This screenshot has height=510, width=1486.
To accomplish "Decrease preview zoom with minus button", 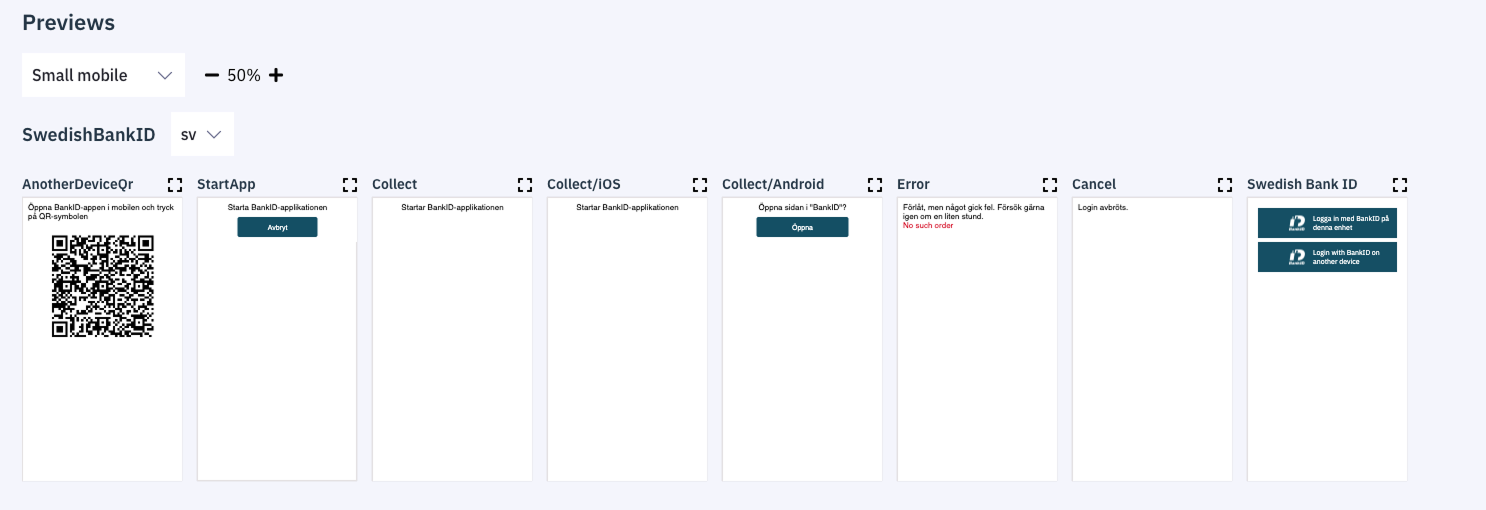I will 212,75.
